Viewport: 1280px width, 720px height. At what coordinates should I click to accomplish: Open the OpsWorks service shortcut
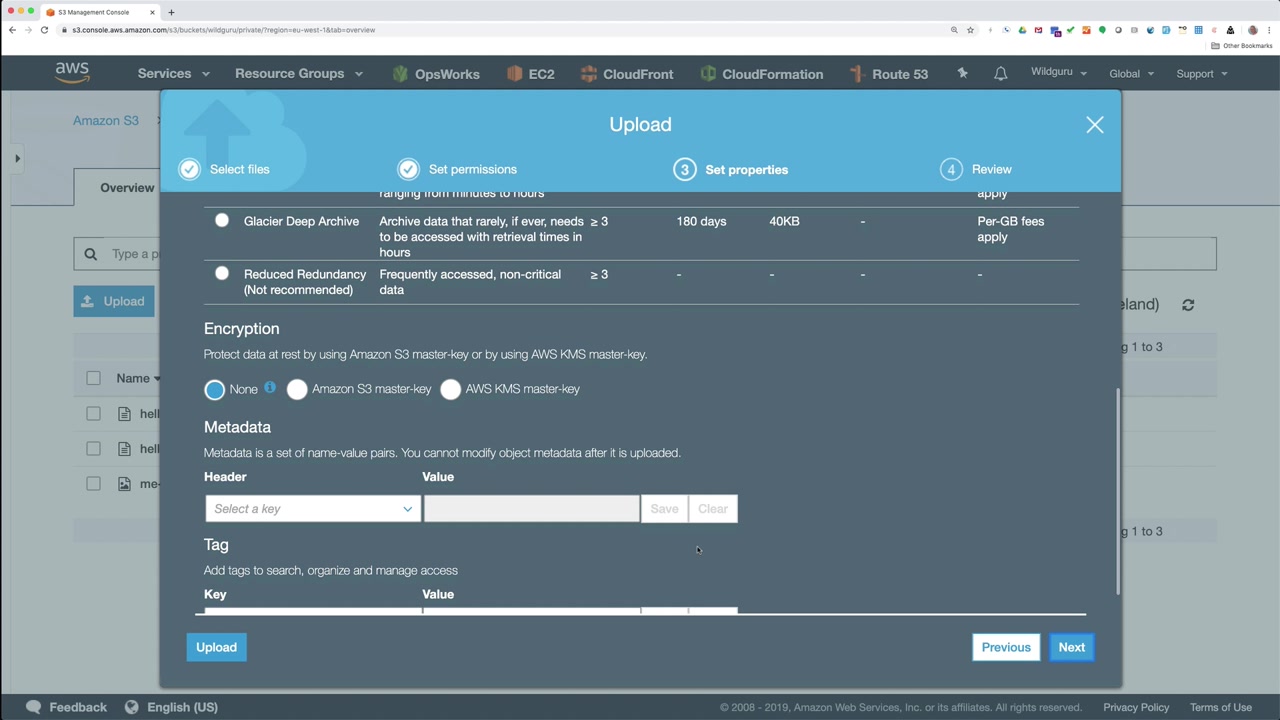pyautogui.click(x=436, y=74)
